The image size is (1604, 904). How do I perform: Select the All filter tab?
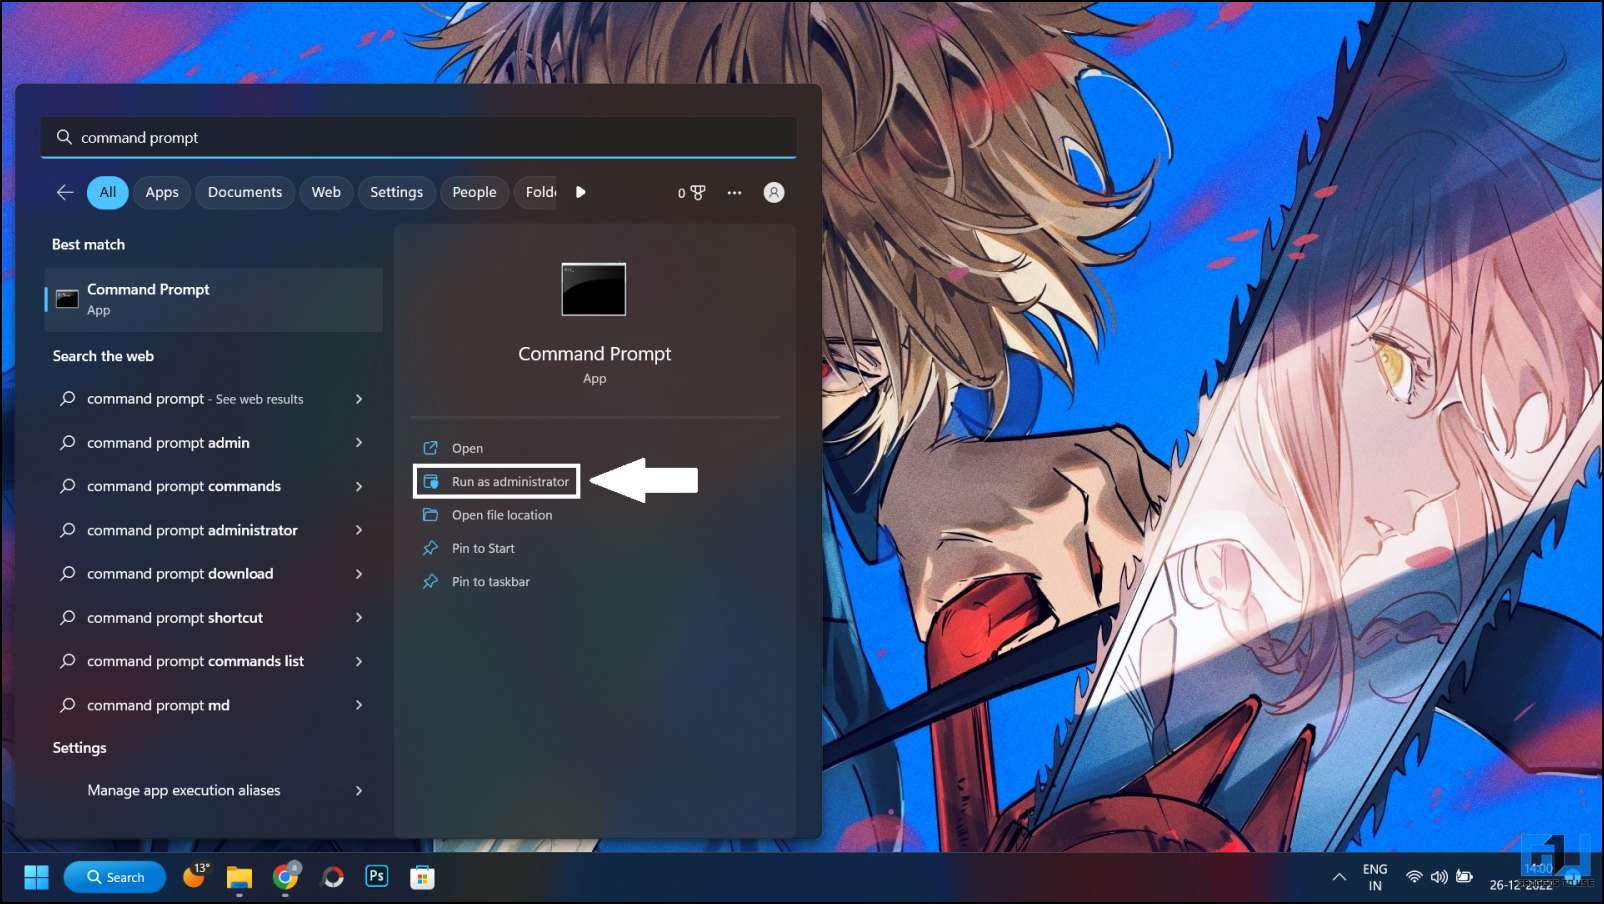(x=108, y=192)
